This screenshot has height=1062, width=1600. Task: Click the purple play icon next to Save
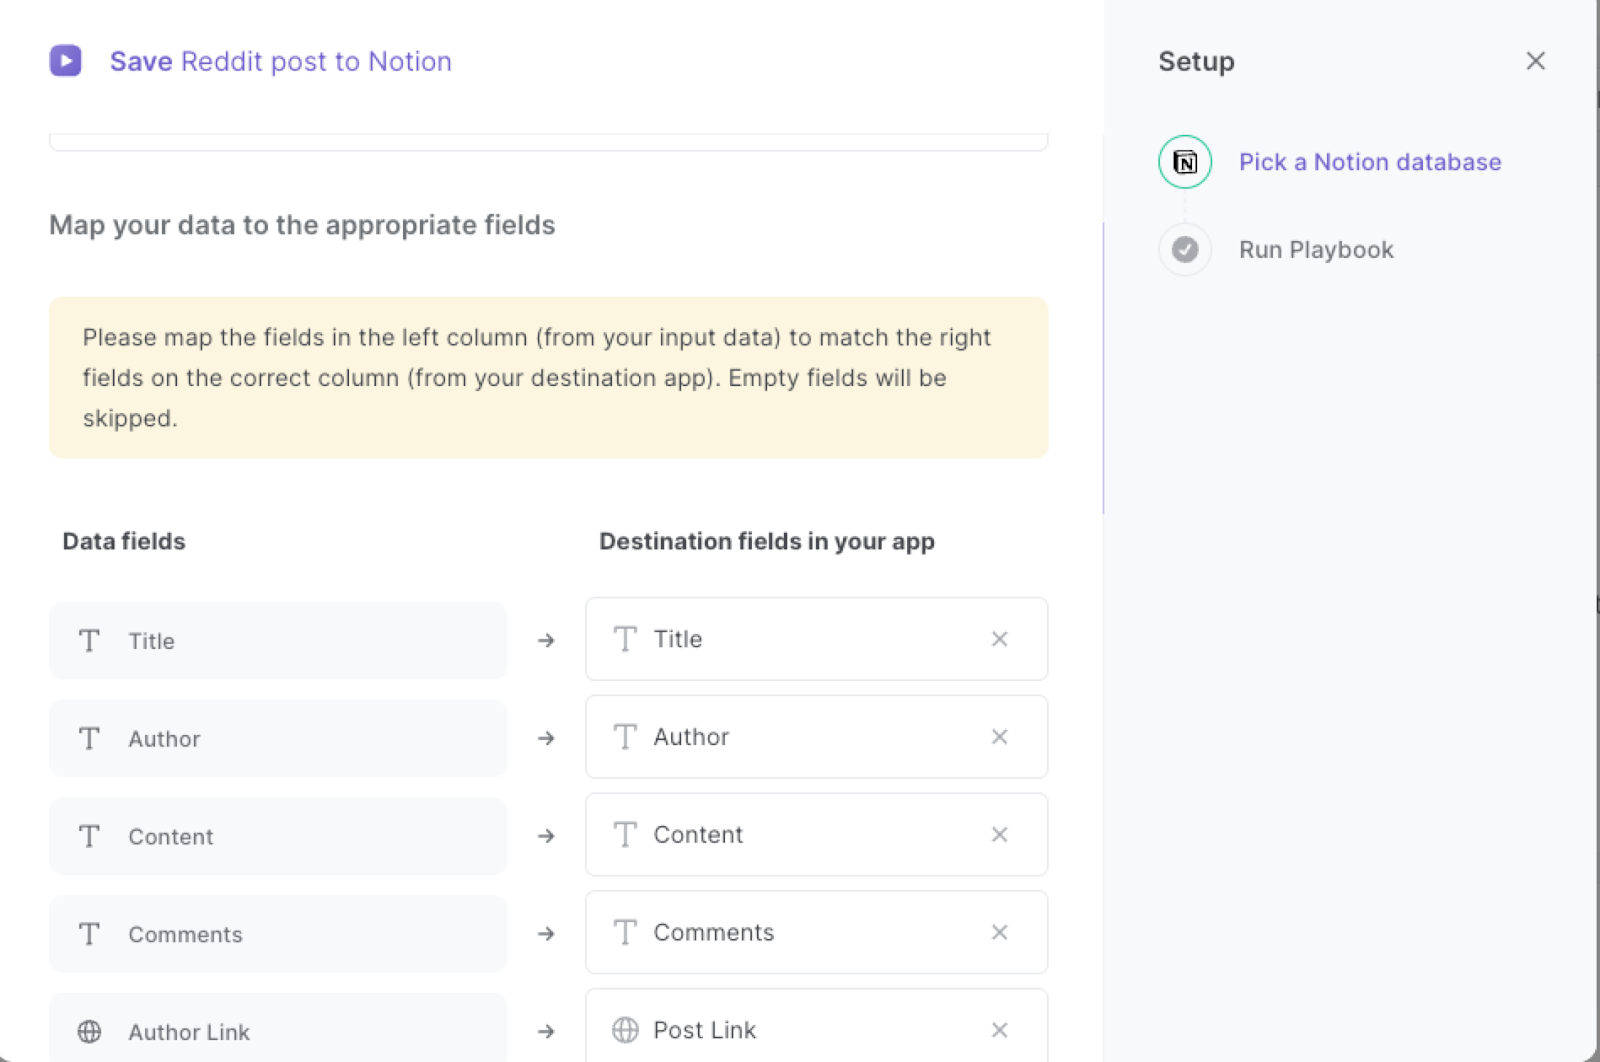click(x=66, y=61)
